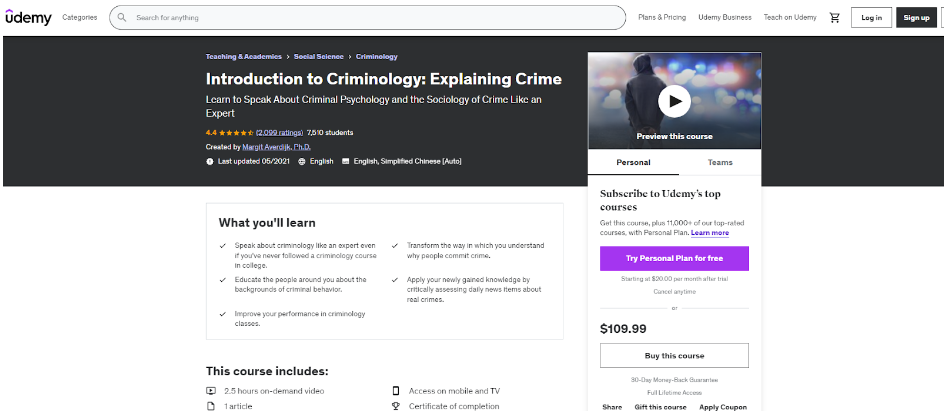Click '2.5 hours on-demand video' text
This screenshot has width=946, height=416.
[x=274, y=391]
